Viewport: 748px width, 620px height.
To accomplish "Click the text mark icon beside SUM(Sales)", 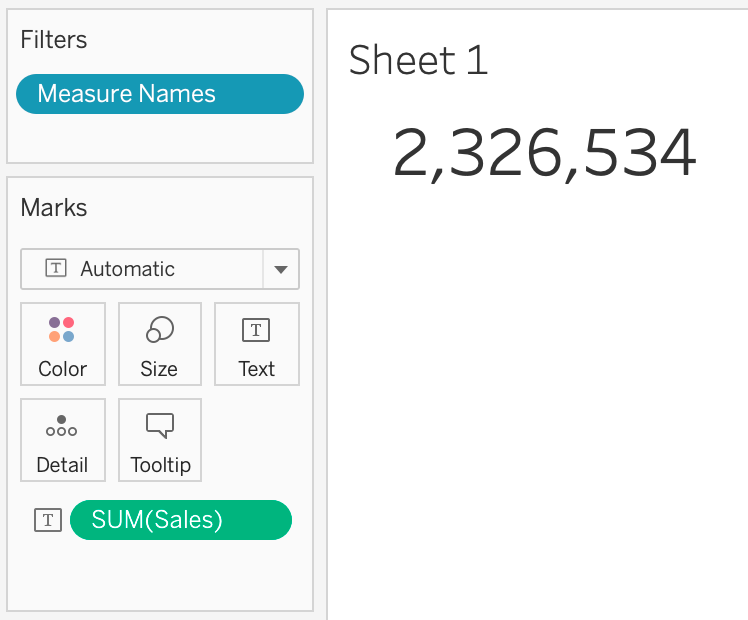I will click(x=48, y=520).
